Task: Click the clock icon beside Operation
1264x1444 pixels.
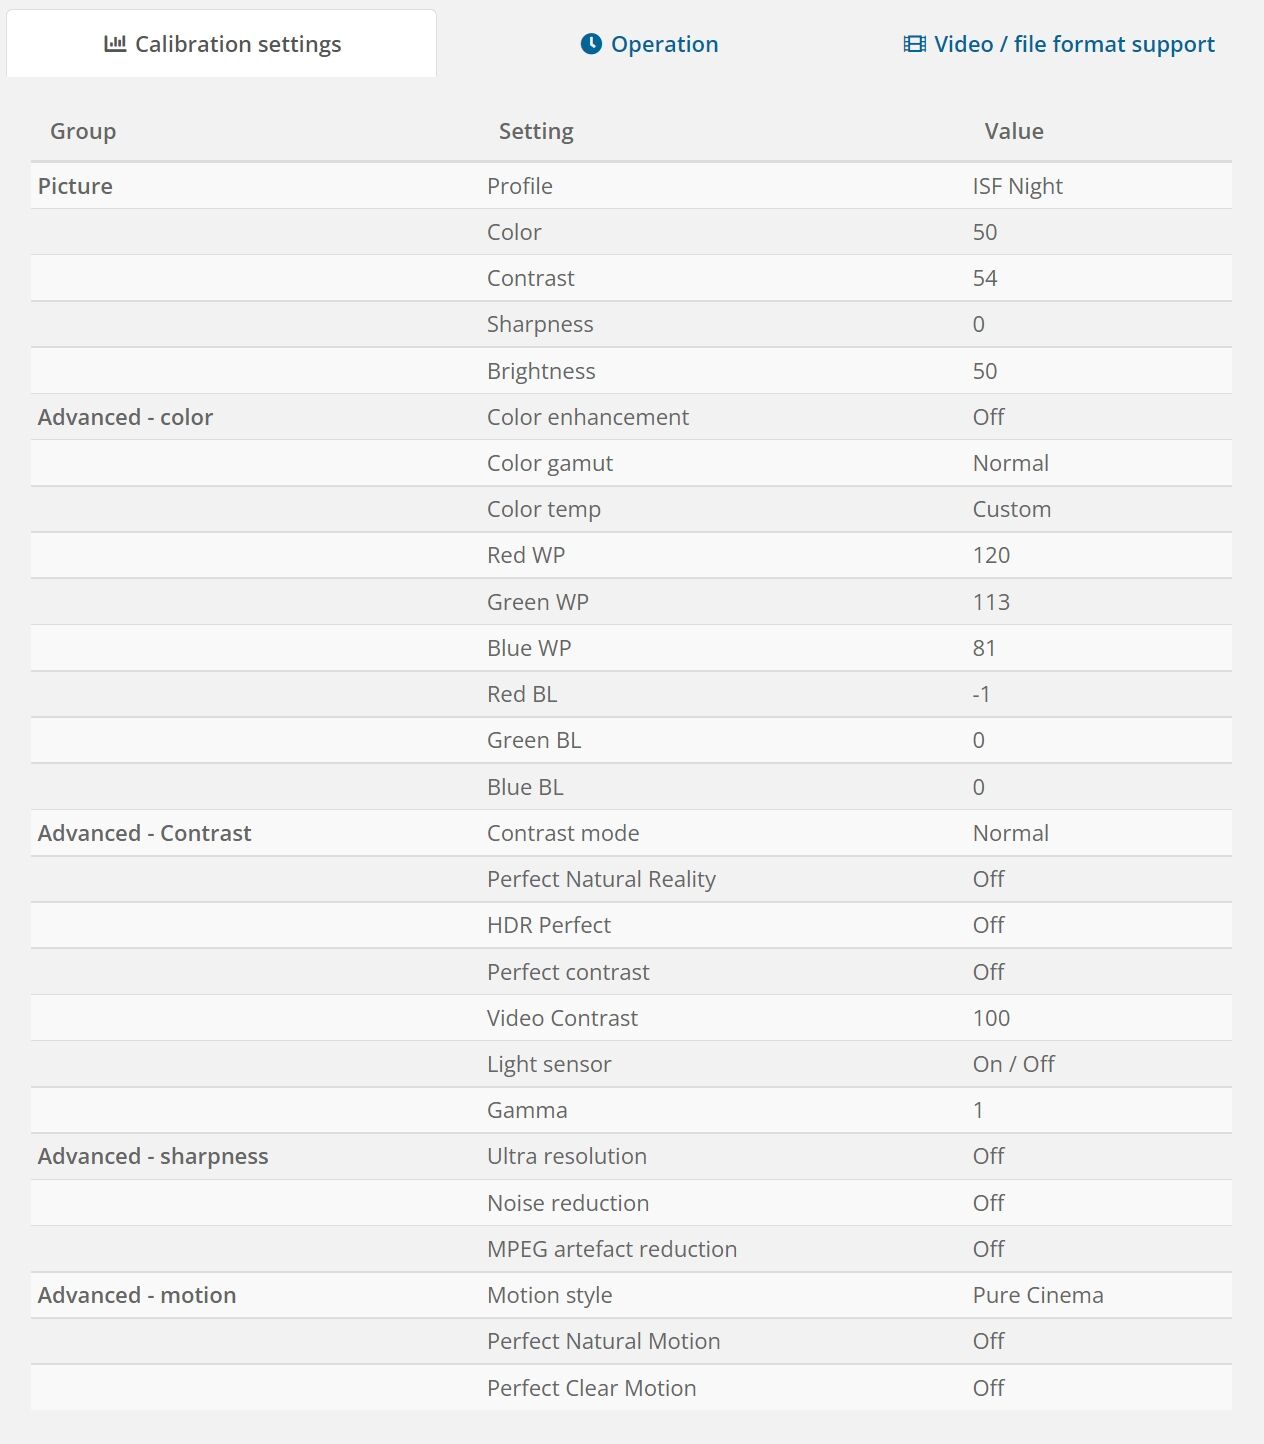Action: point(591,44)
